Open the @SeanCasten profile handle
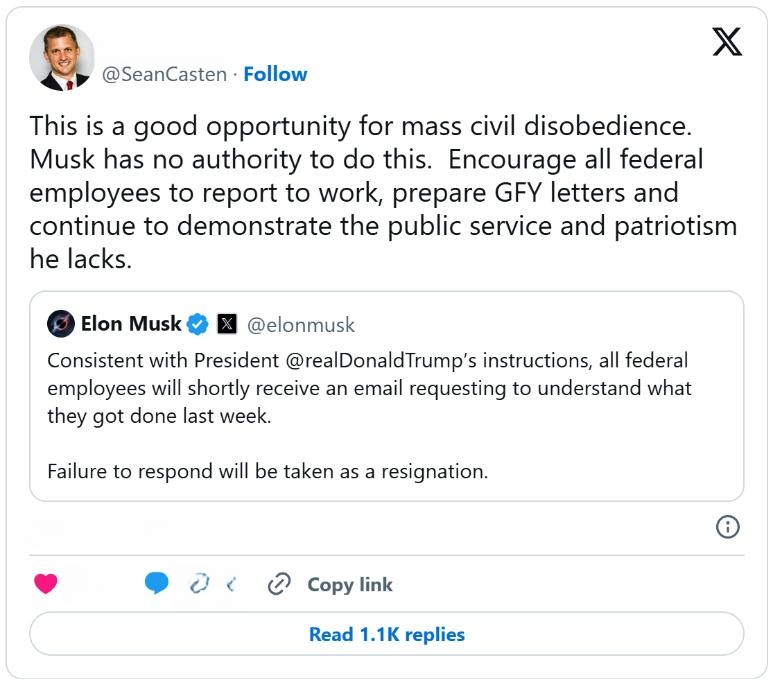 tap(164, 74)
